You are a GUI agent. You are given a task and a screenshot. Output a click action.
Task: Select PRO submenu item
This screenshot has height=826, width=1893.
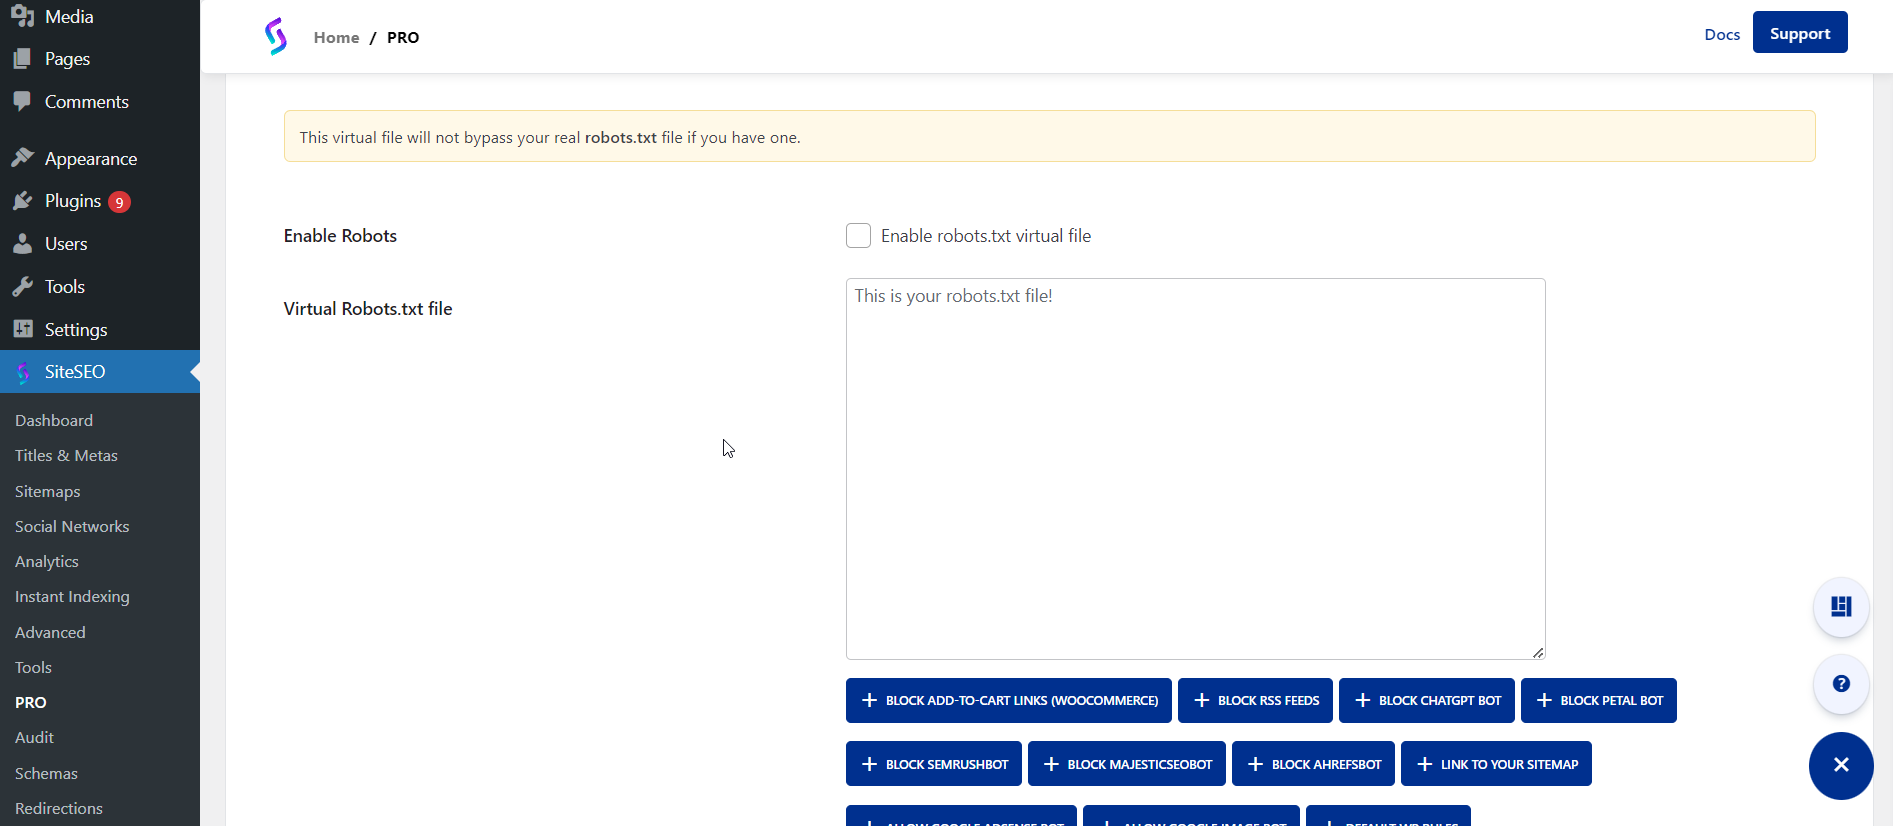pos(30,702)
